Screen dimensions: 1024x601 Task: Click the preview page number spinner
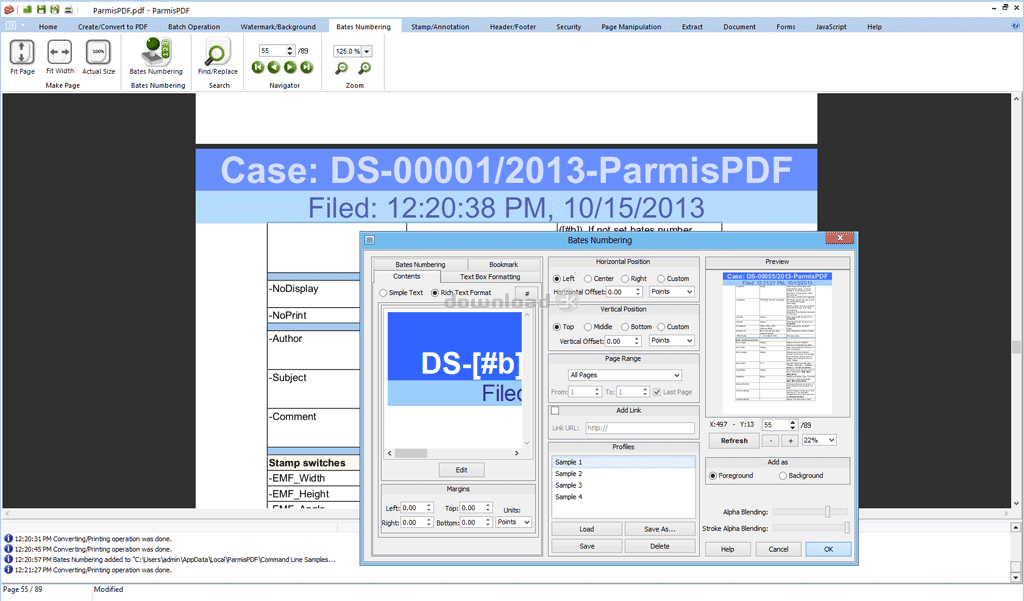click(x=792, y=425)
